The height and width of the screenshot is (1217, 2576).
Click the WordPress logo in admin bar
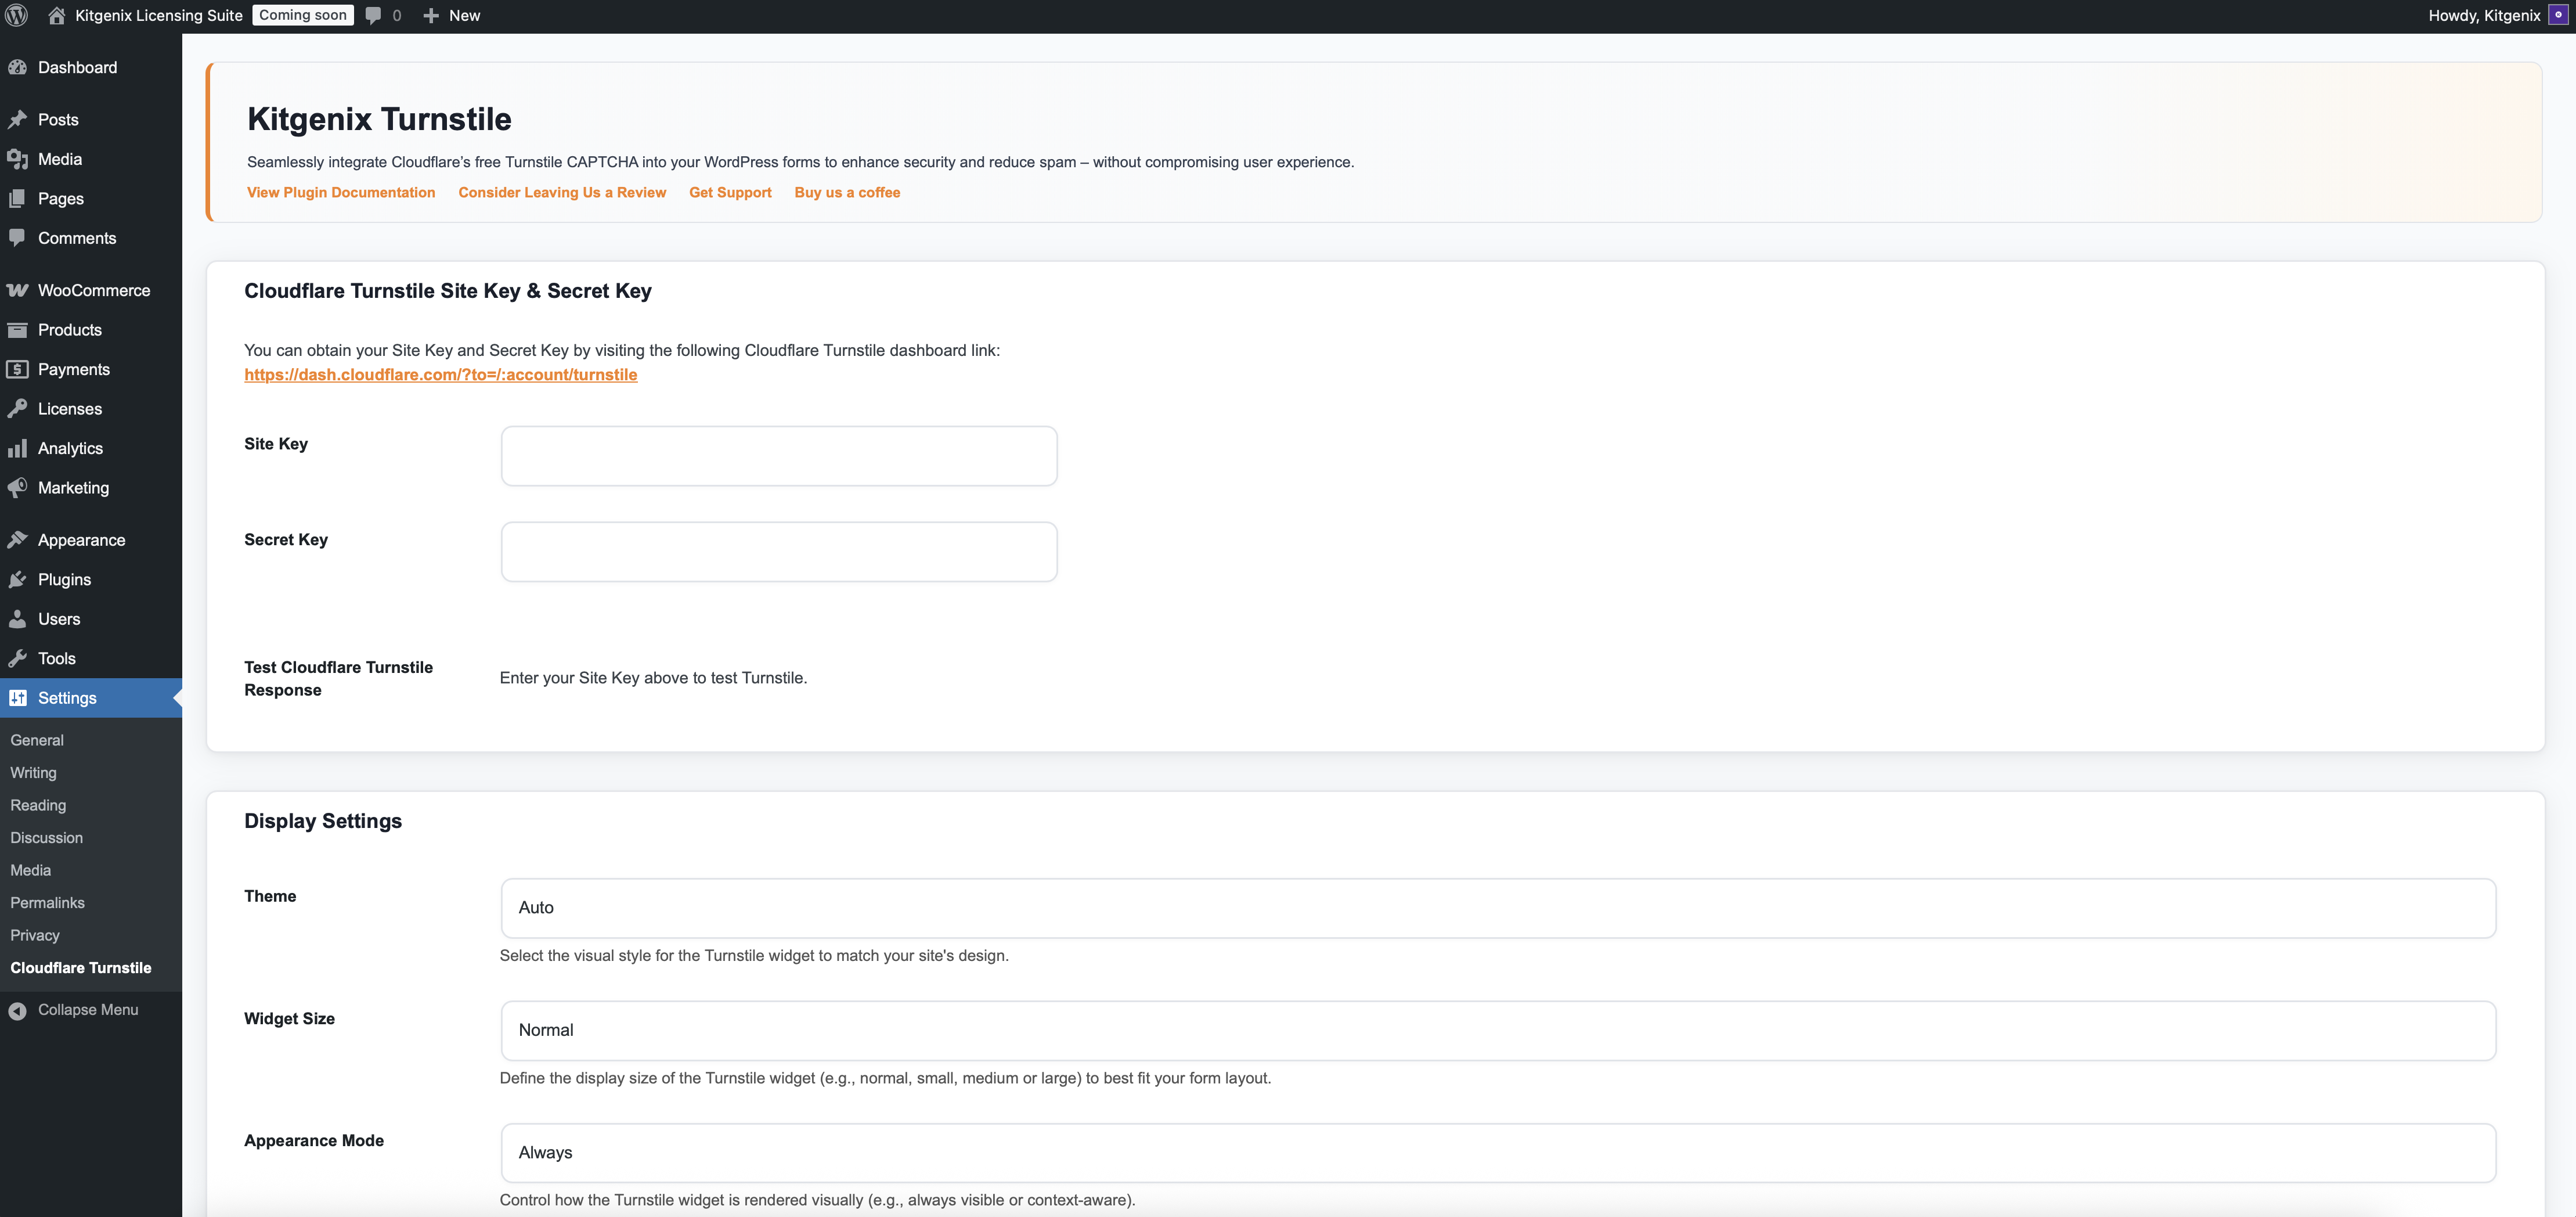pos(16,15)
